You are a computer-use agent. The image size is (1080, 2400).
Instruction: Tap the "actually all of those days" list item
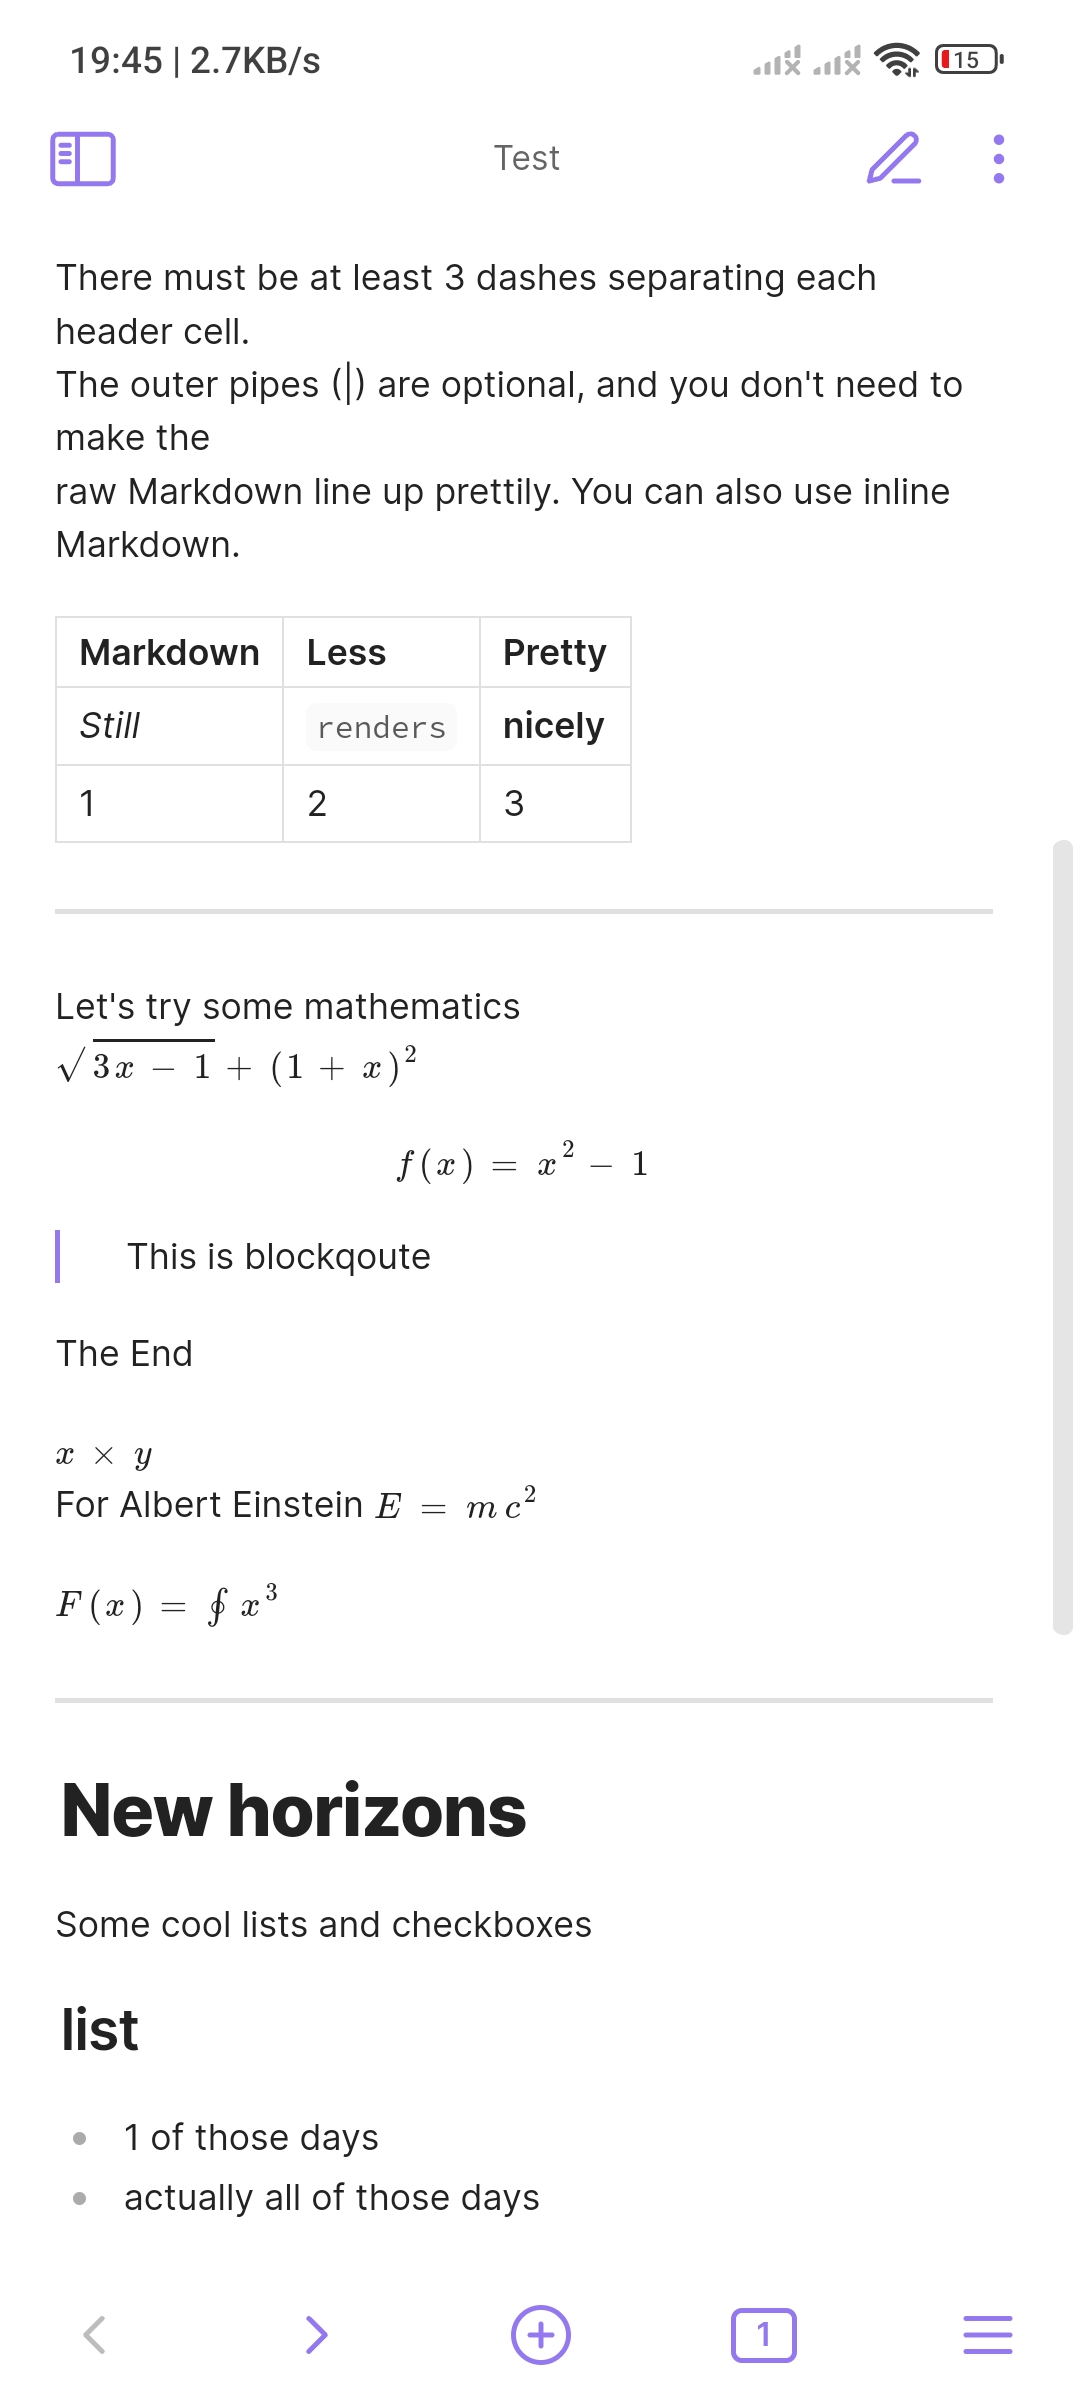[x=332, y=2198]
